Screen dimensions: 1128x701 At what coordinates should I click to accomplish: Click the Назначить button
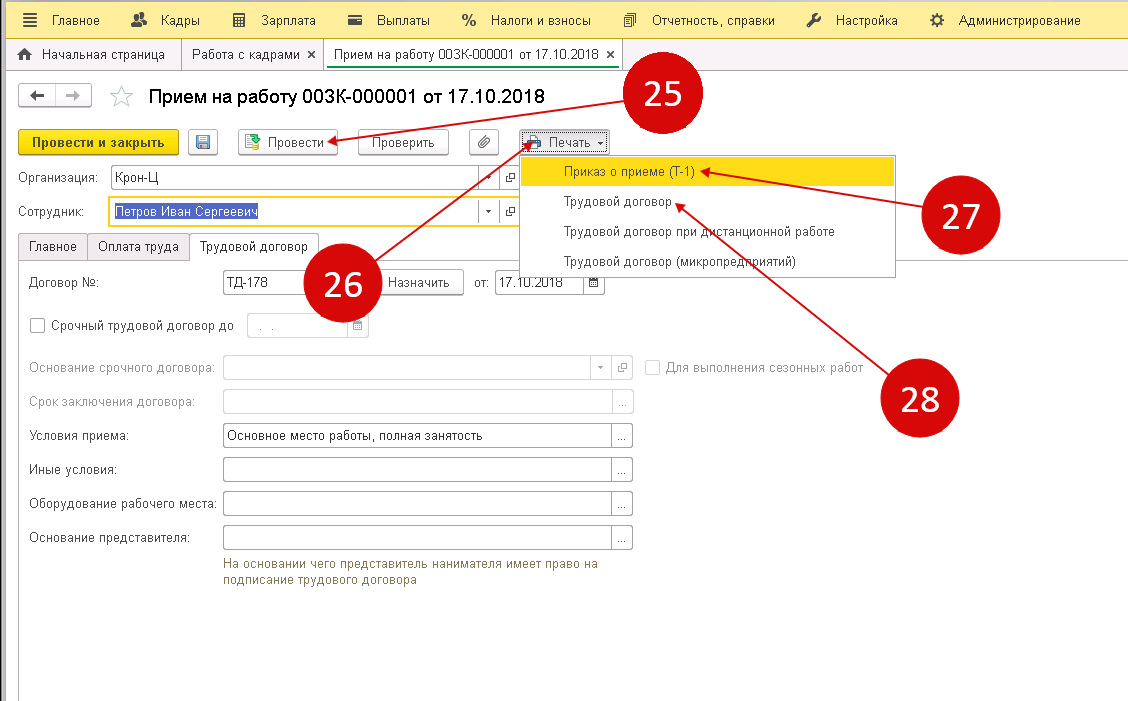(419, 283)
